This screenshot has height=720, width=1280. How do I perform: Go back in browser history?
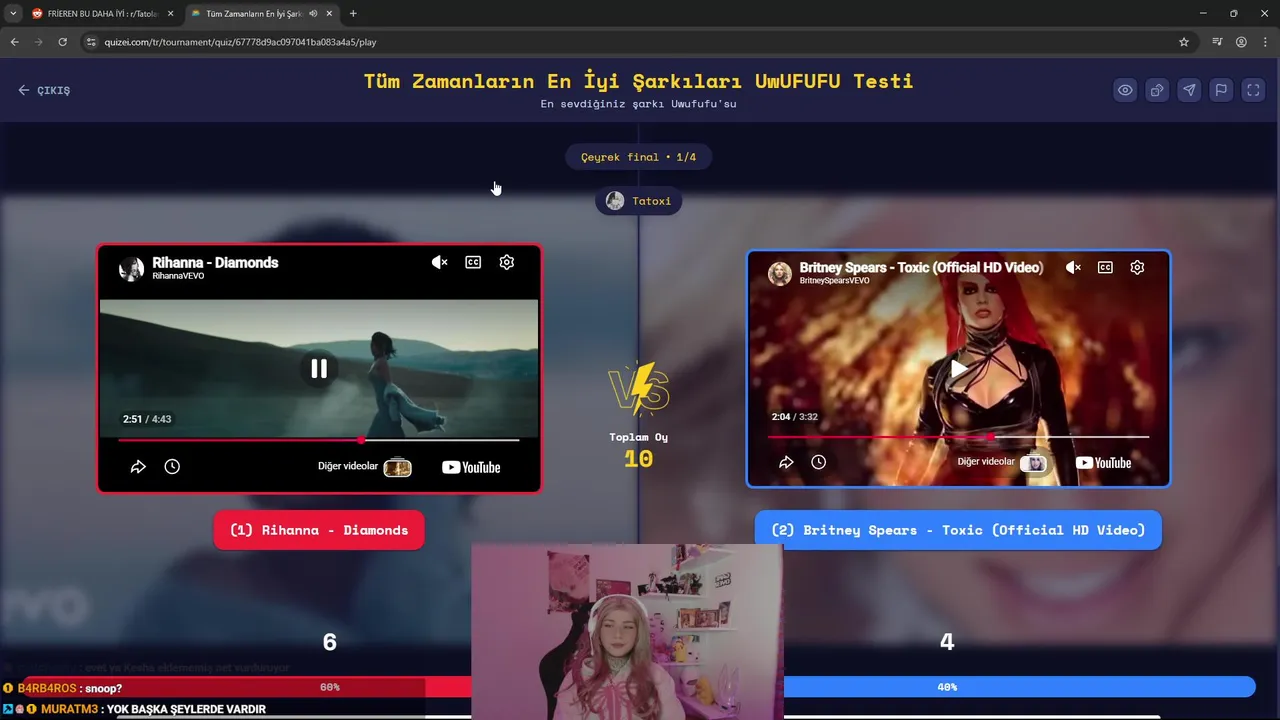coord(14,42)
